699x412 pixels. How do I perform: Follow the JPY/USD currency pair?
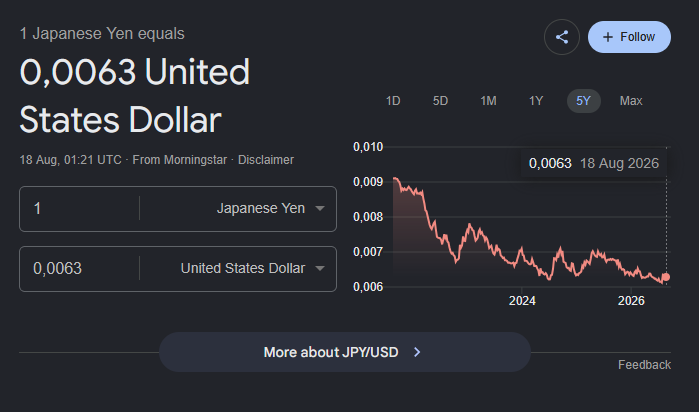point(629,37)
